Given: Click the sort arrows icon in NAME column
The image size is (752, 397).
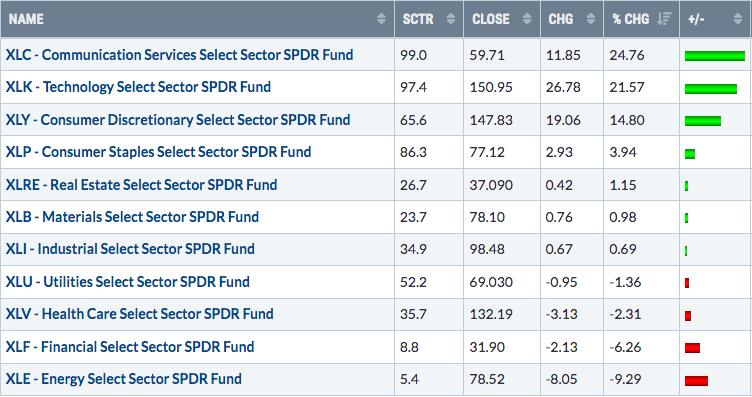Looking at the screenshot, I should (x=381, y=19).
